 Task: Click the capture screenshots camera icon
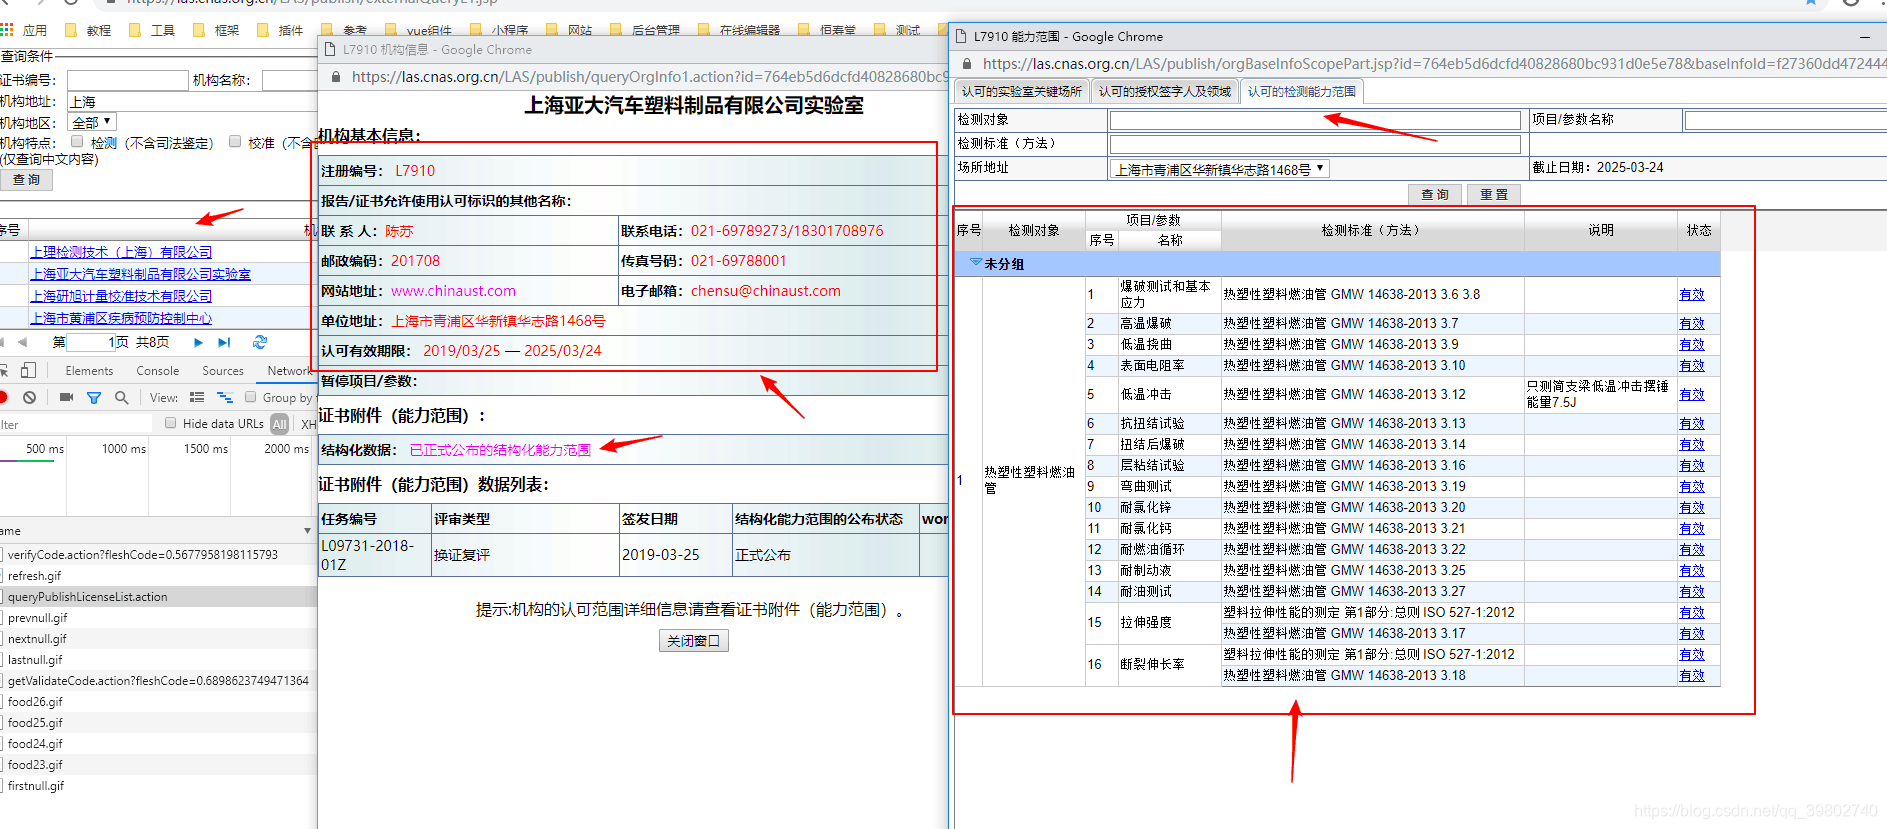[x=66, y=397]
